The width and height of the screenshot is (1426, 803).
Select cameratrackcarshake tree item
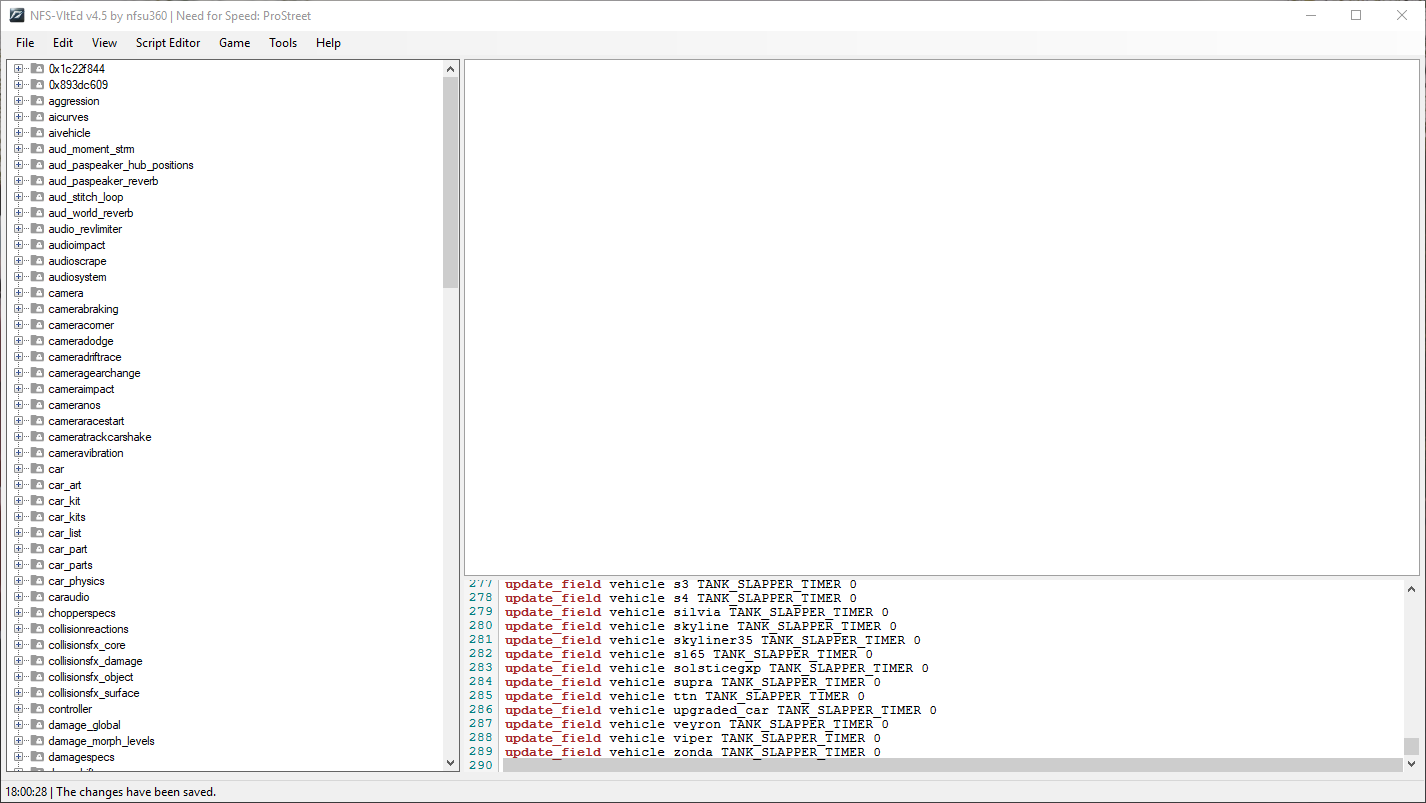point(100,437)
